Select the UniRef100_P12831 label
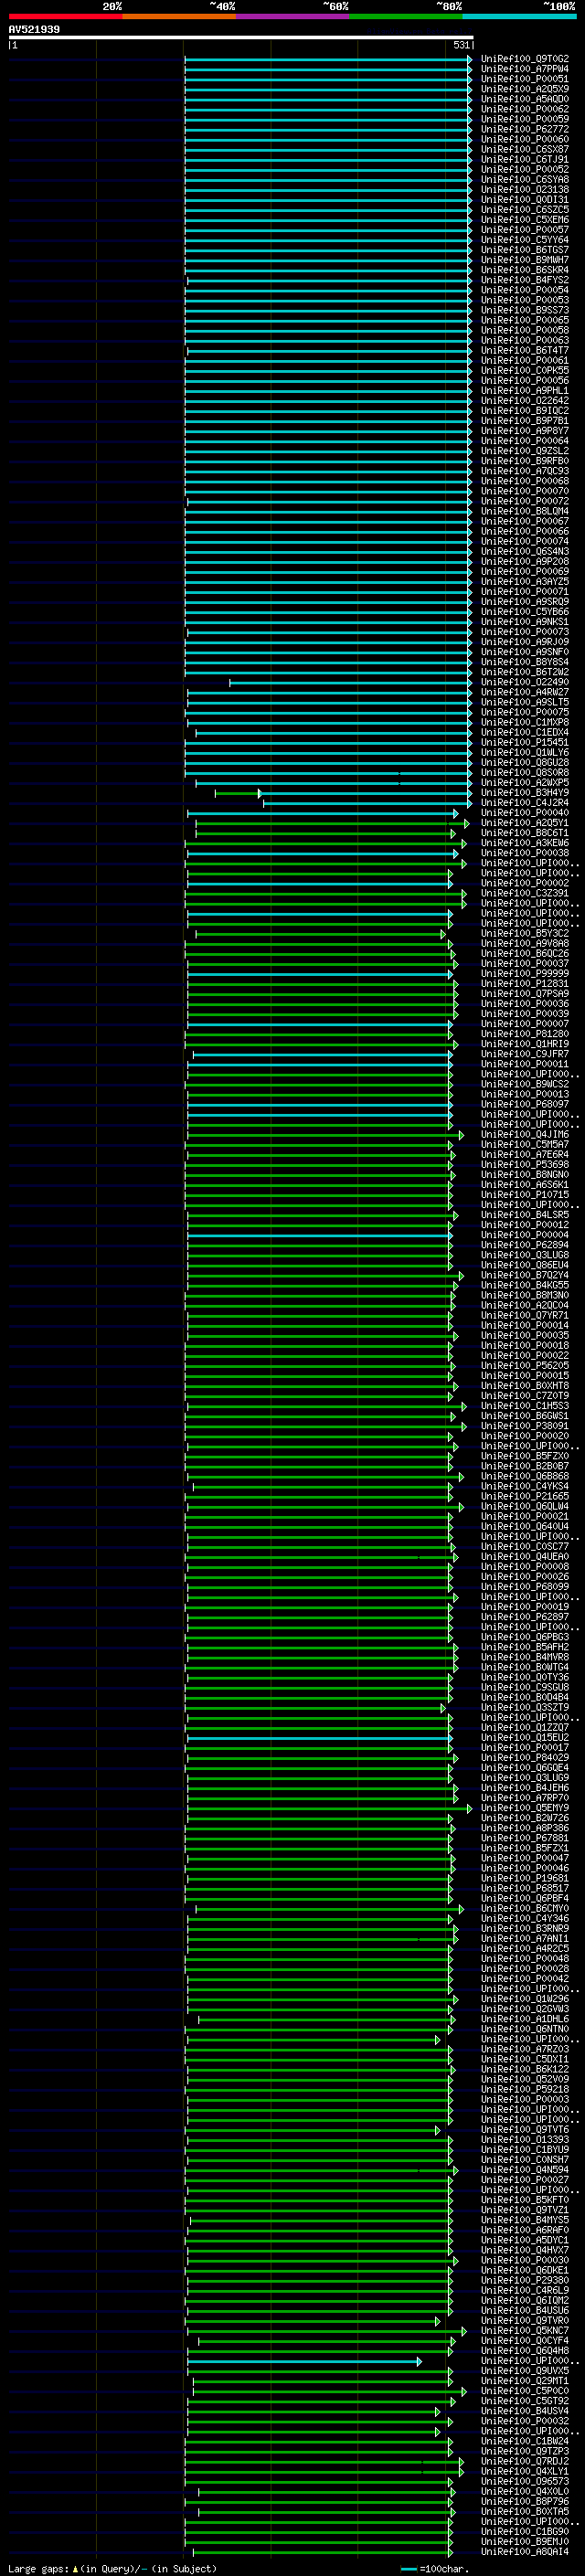The height and width of the screenshot is (2576, 585). [x=525, y=983]
